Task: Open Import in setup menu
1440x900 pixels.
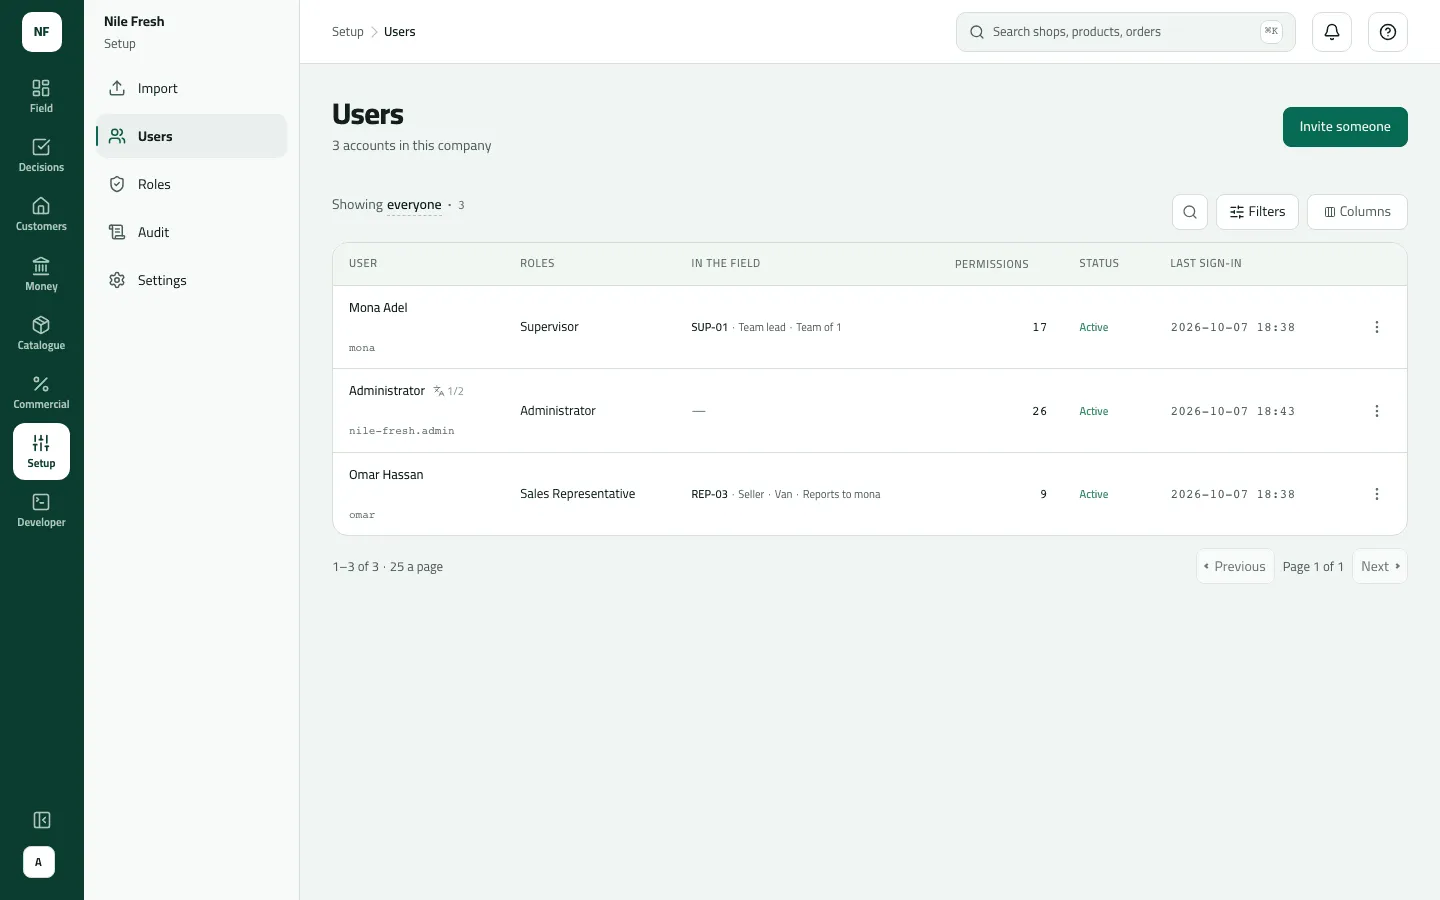Action: point(192,88)
